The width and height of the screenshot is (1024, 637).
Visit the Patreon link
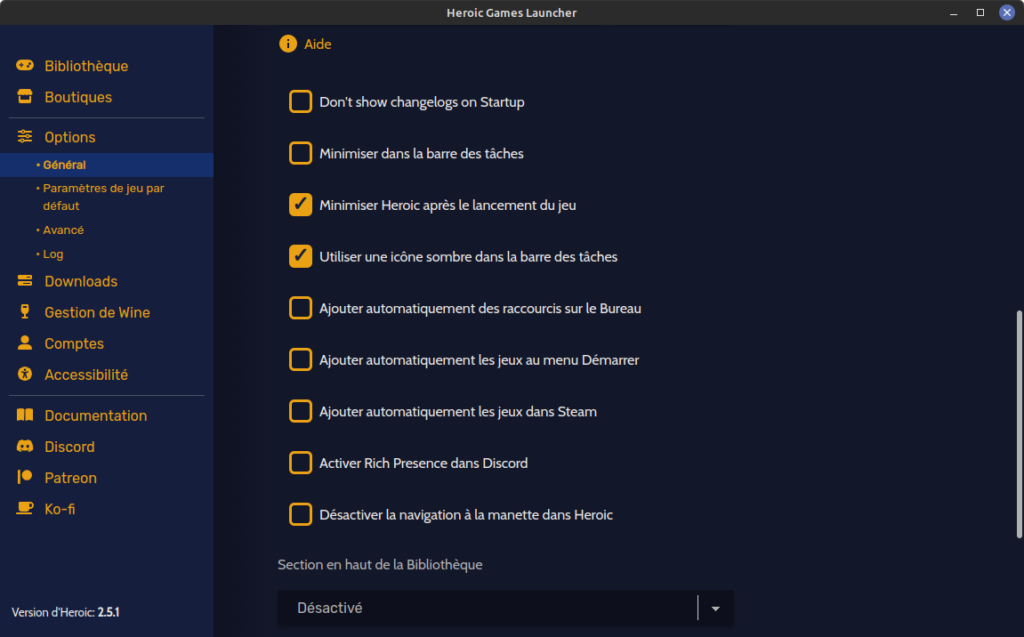[x=71, y=478]
